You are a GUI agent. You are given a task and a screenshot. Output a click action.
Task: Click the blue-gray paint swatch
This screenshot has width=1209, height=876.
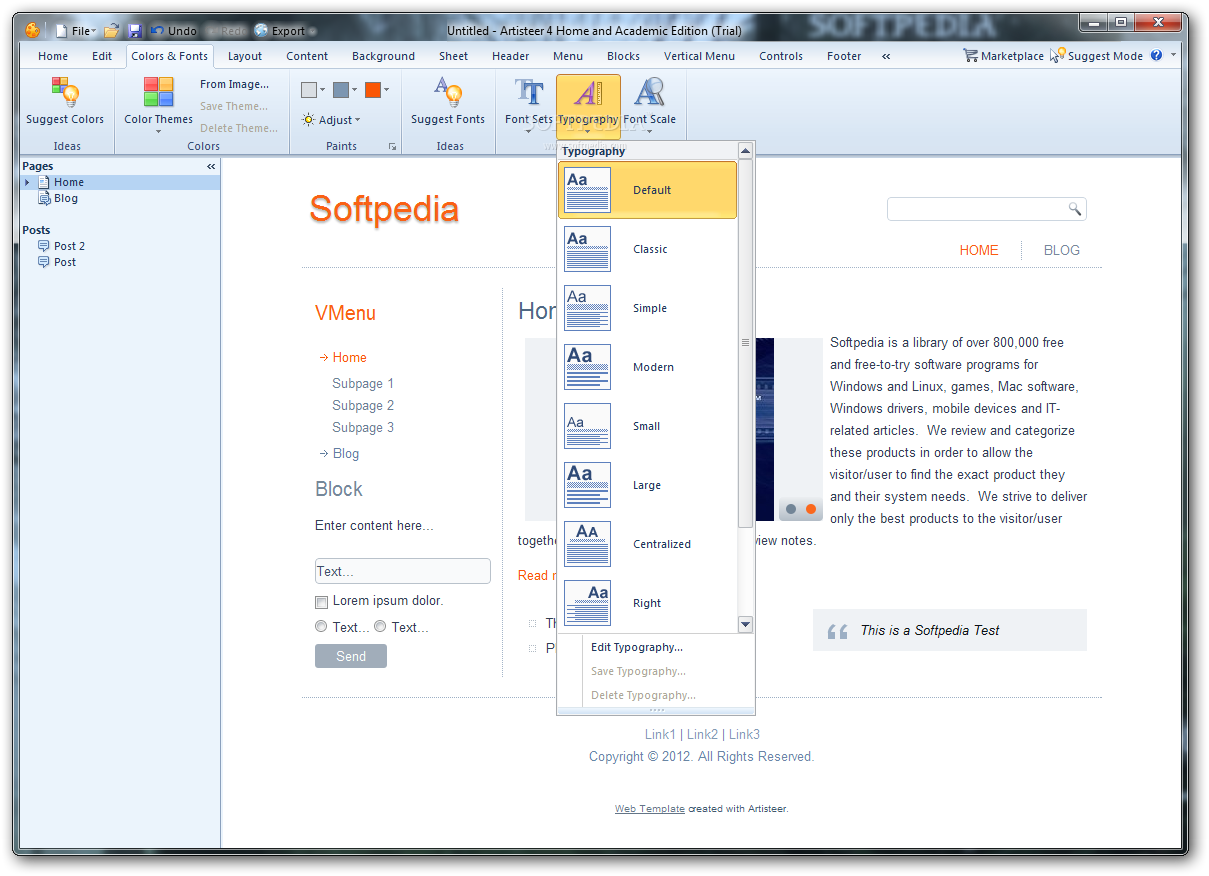pos(341,90)
